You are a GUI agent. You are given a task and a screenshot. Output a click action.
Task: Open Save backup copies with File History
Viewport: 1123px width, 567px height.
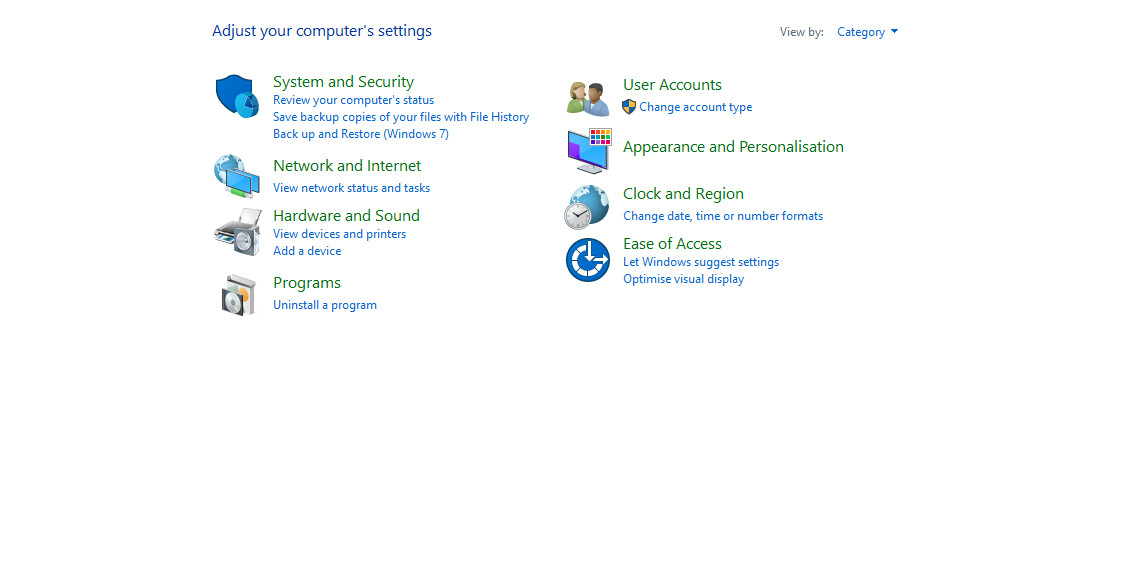401,117
